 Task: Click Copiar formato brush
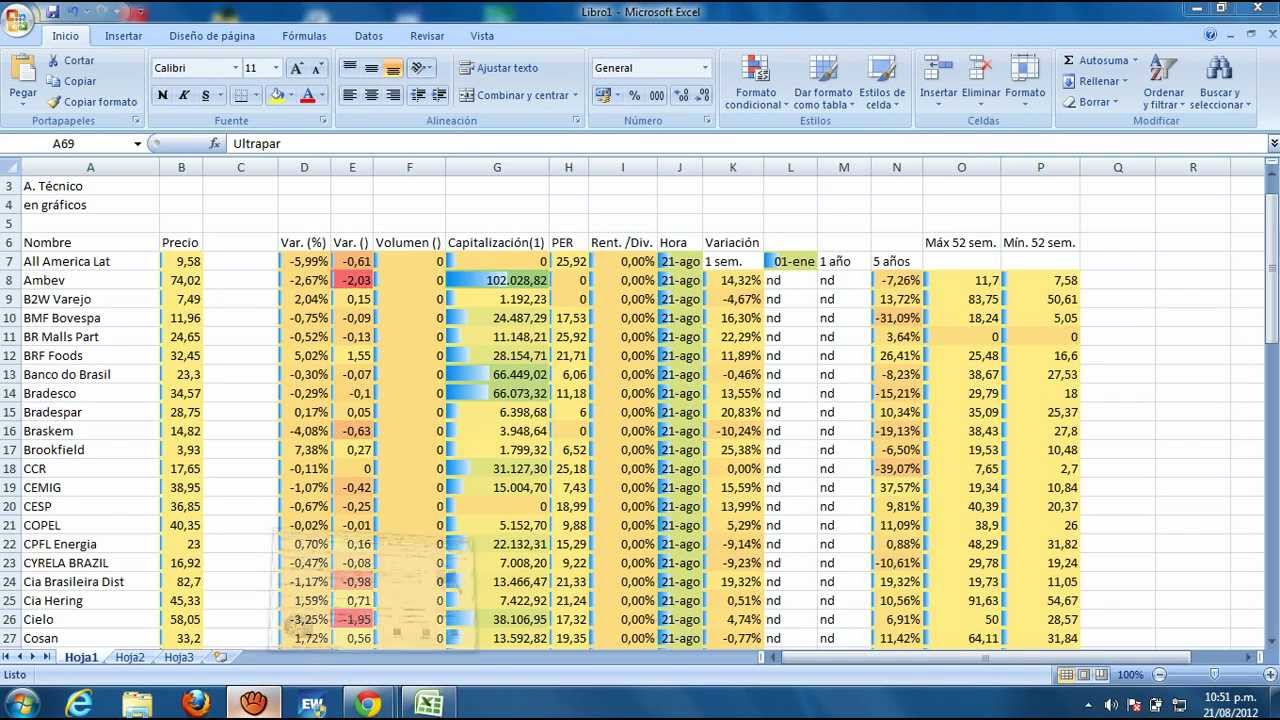click(x=92, y=102)
